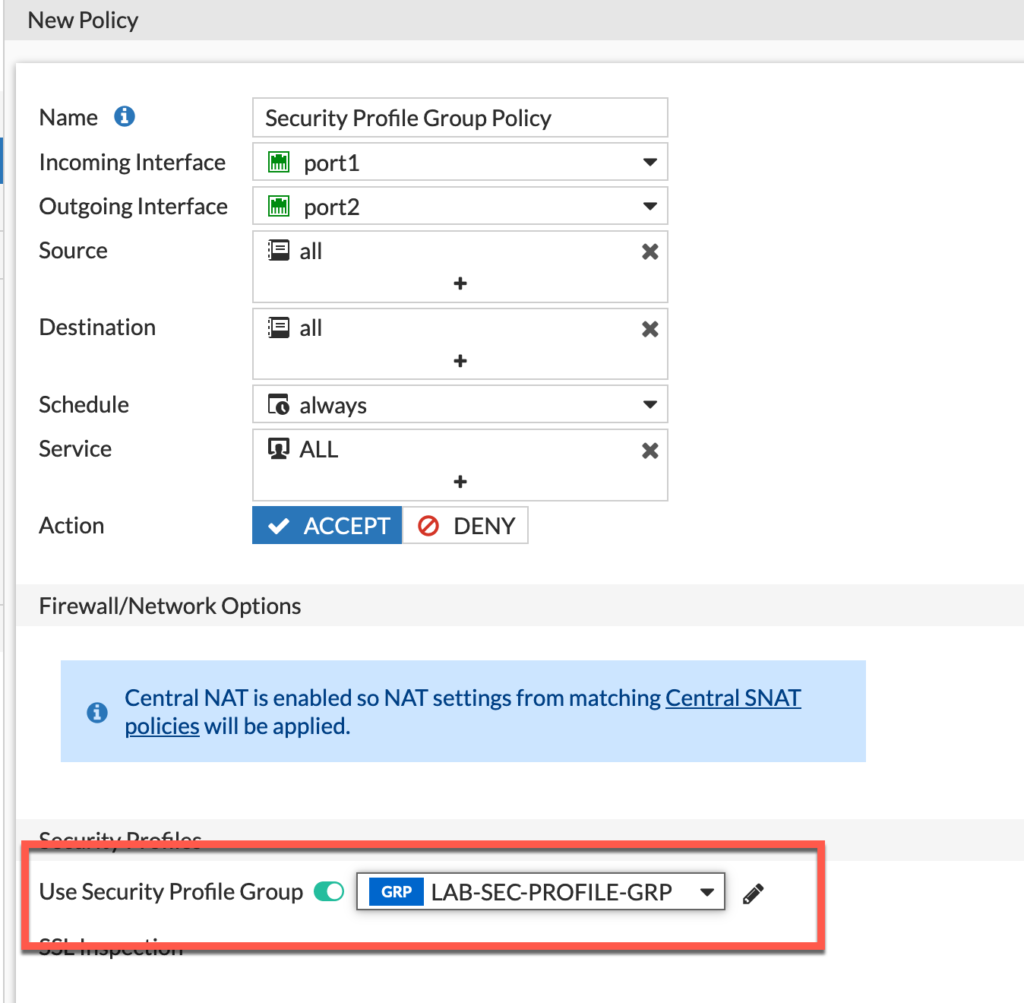
Task: Click the port1 interface icon
Action: [x=279, y=162]
